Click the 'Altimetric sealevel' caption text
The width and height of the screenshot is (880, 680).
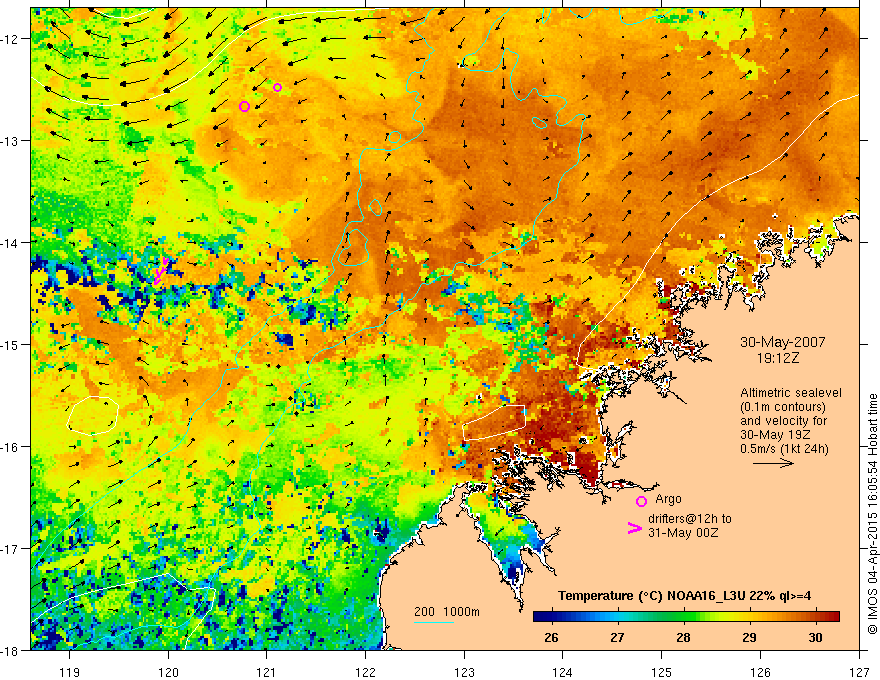coord(791,393)
